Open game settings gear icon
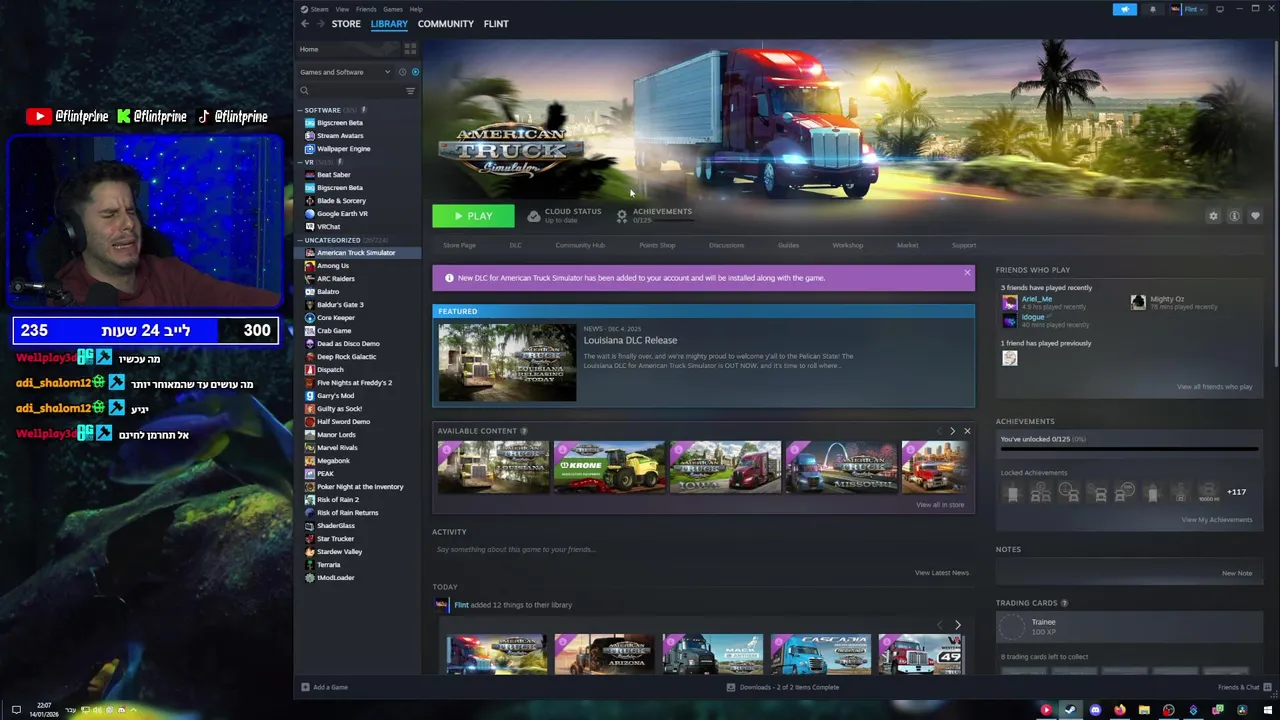The image size is (1280, 720). tap(1213, 216)
